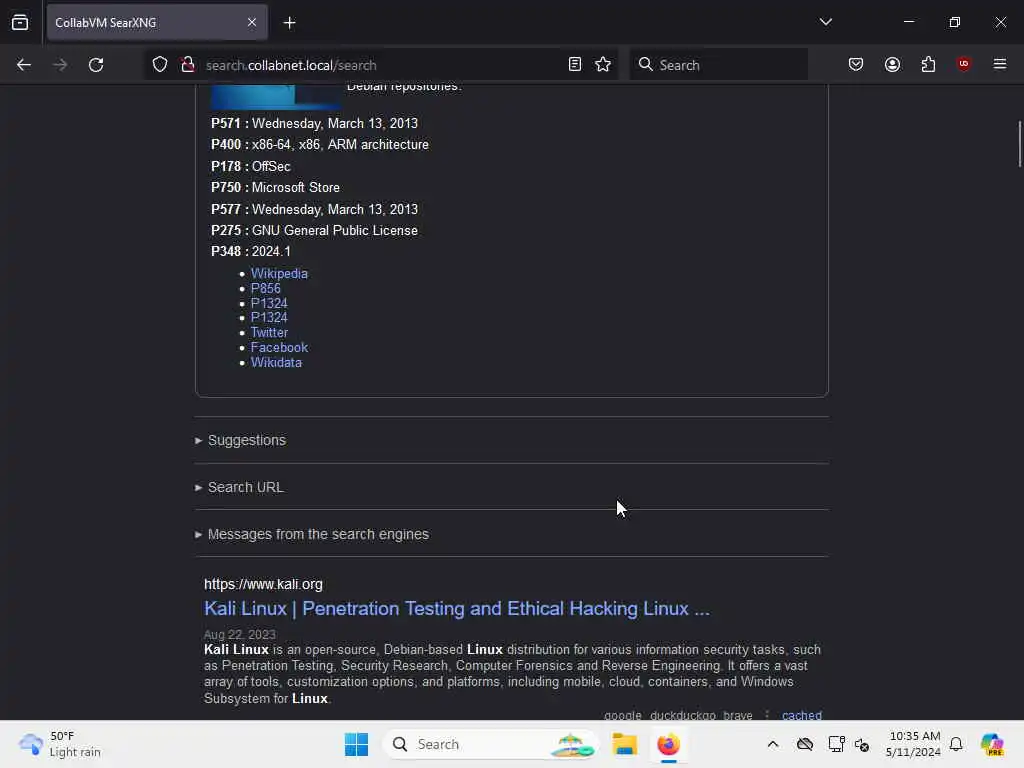The height and width of the screenshot is (768, 1024).
Task: Click the OneDrive cloud tray icon
Action: pyautogui.click(x=805, y=744)
